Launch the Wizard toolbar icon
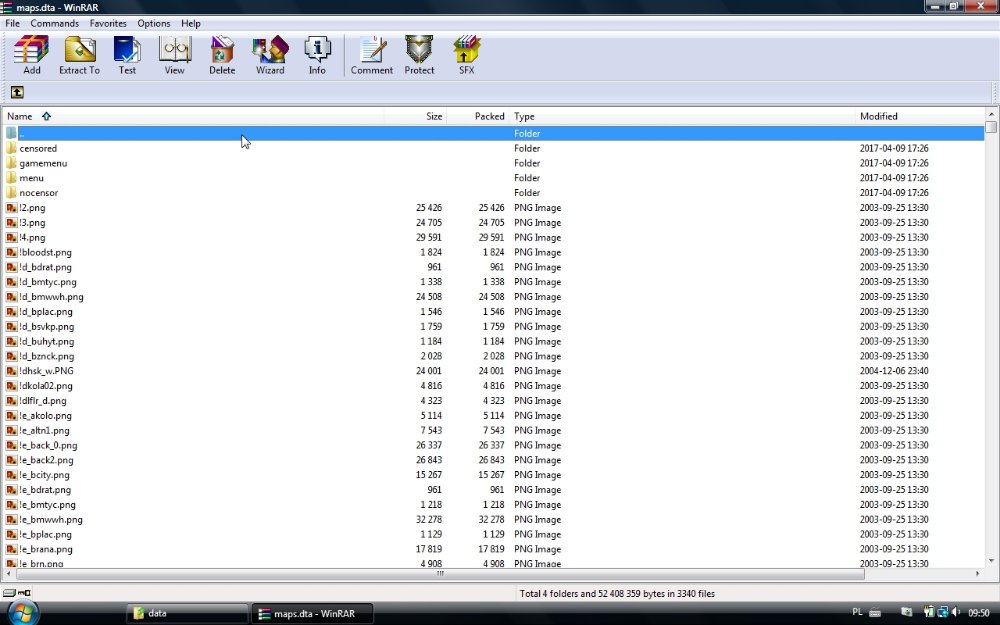Viewport: 1000px width, 625px height. 270,55
